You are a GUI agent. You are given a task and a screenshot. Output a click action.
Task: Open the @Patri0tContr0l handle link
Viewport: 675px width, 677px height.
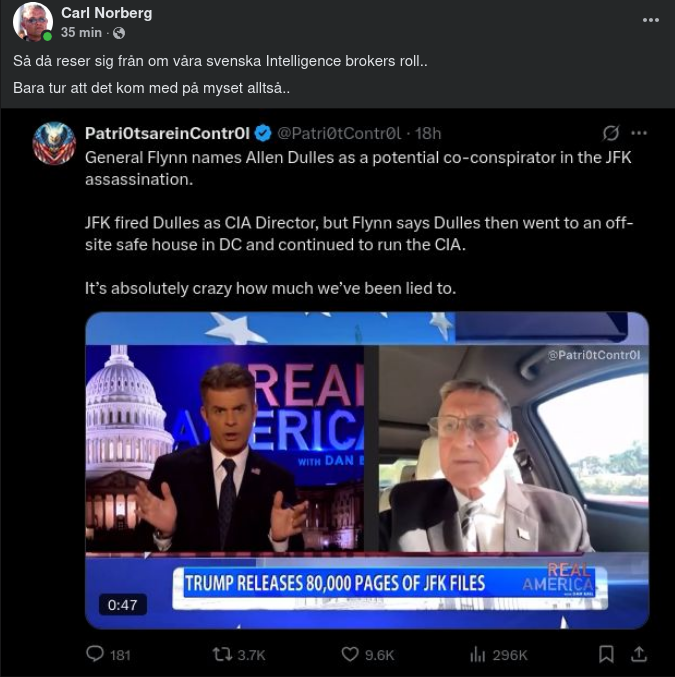coord(338,133)
